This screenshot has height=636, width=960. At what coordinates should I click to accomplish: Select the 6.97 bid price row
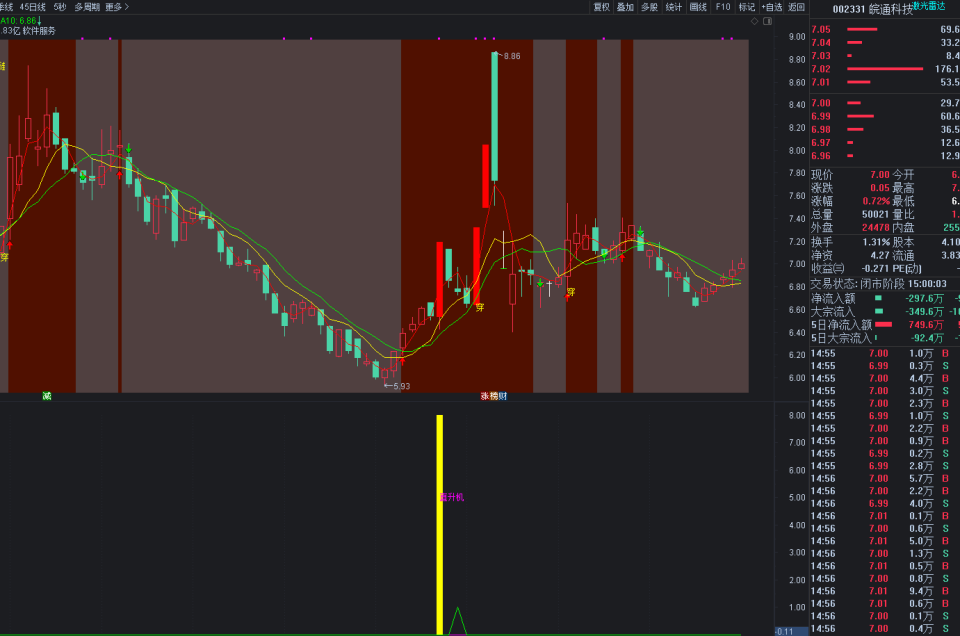885,143
